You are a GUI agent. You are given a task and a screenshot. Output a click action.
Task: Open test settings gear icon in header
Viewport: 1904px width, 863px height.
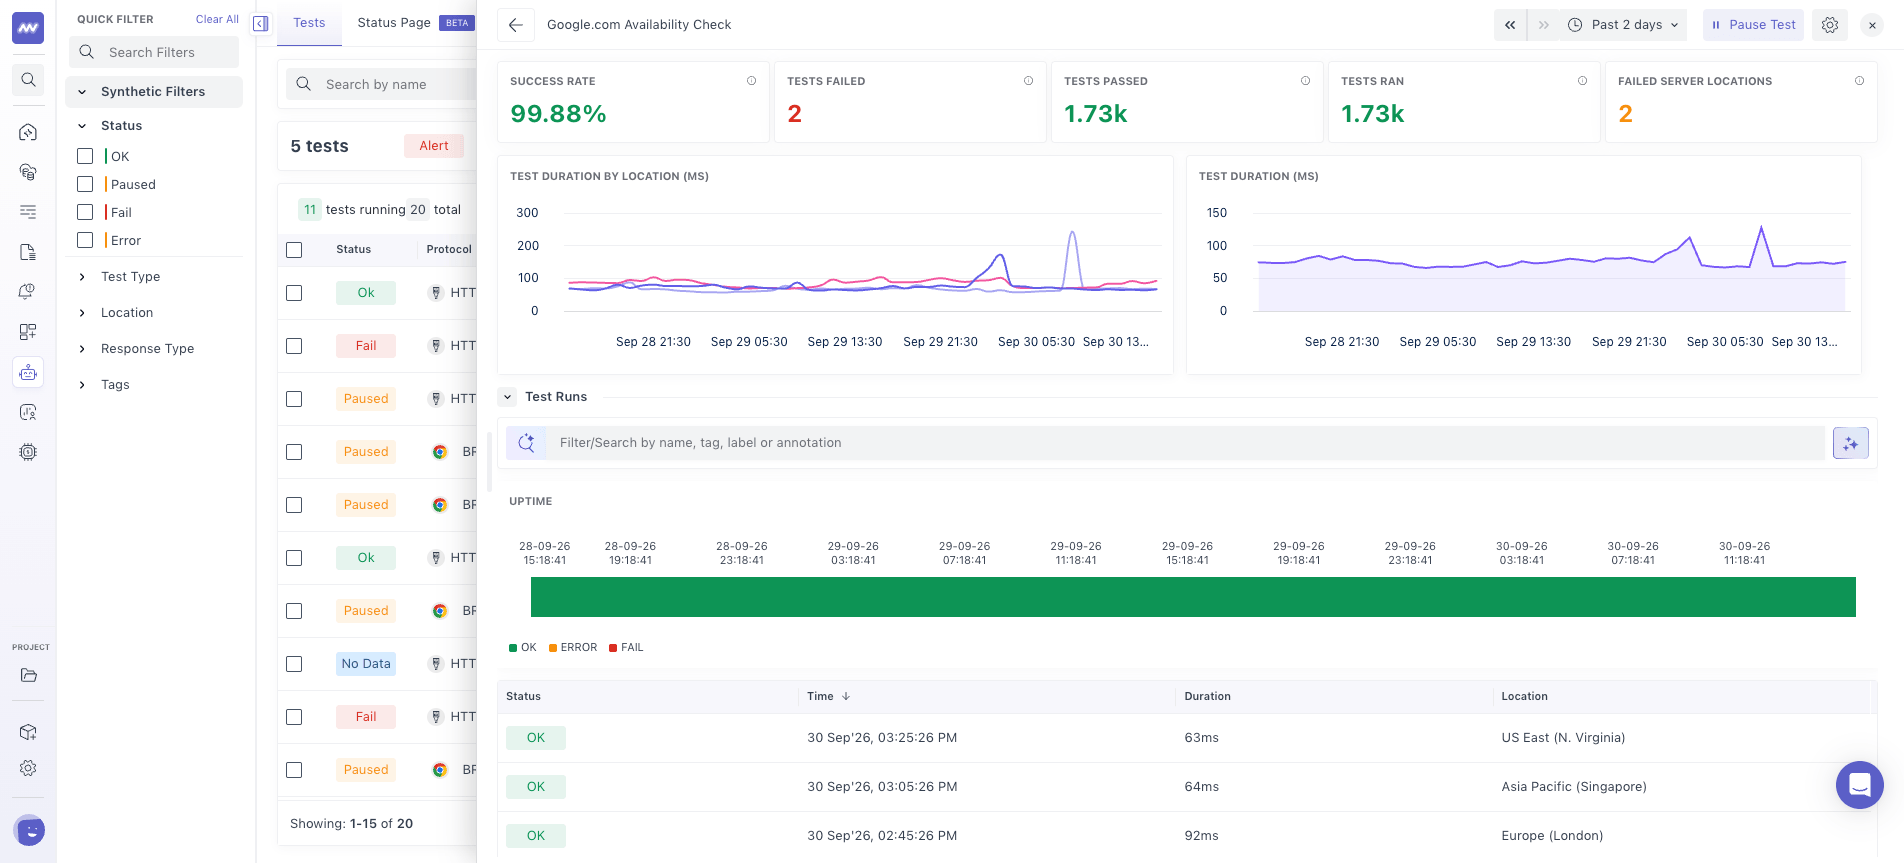click(x=1830, y=25)
